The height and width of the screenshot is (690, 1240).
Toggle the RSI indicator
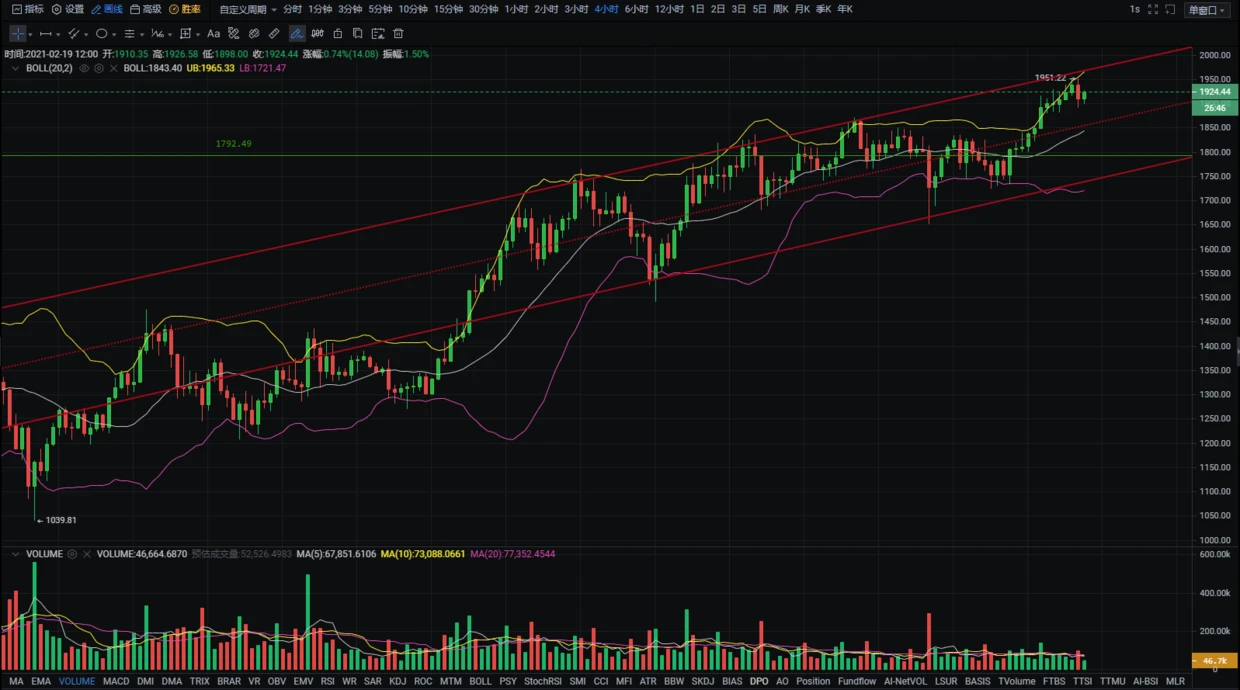328,681
